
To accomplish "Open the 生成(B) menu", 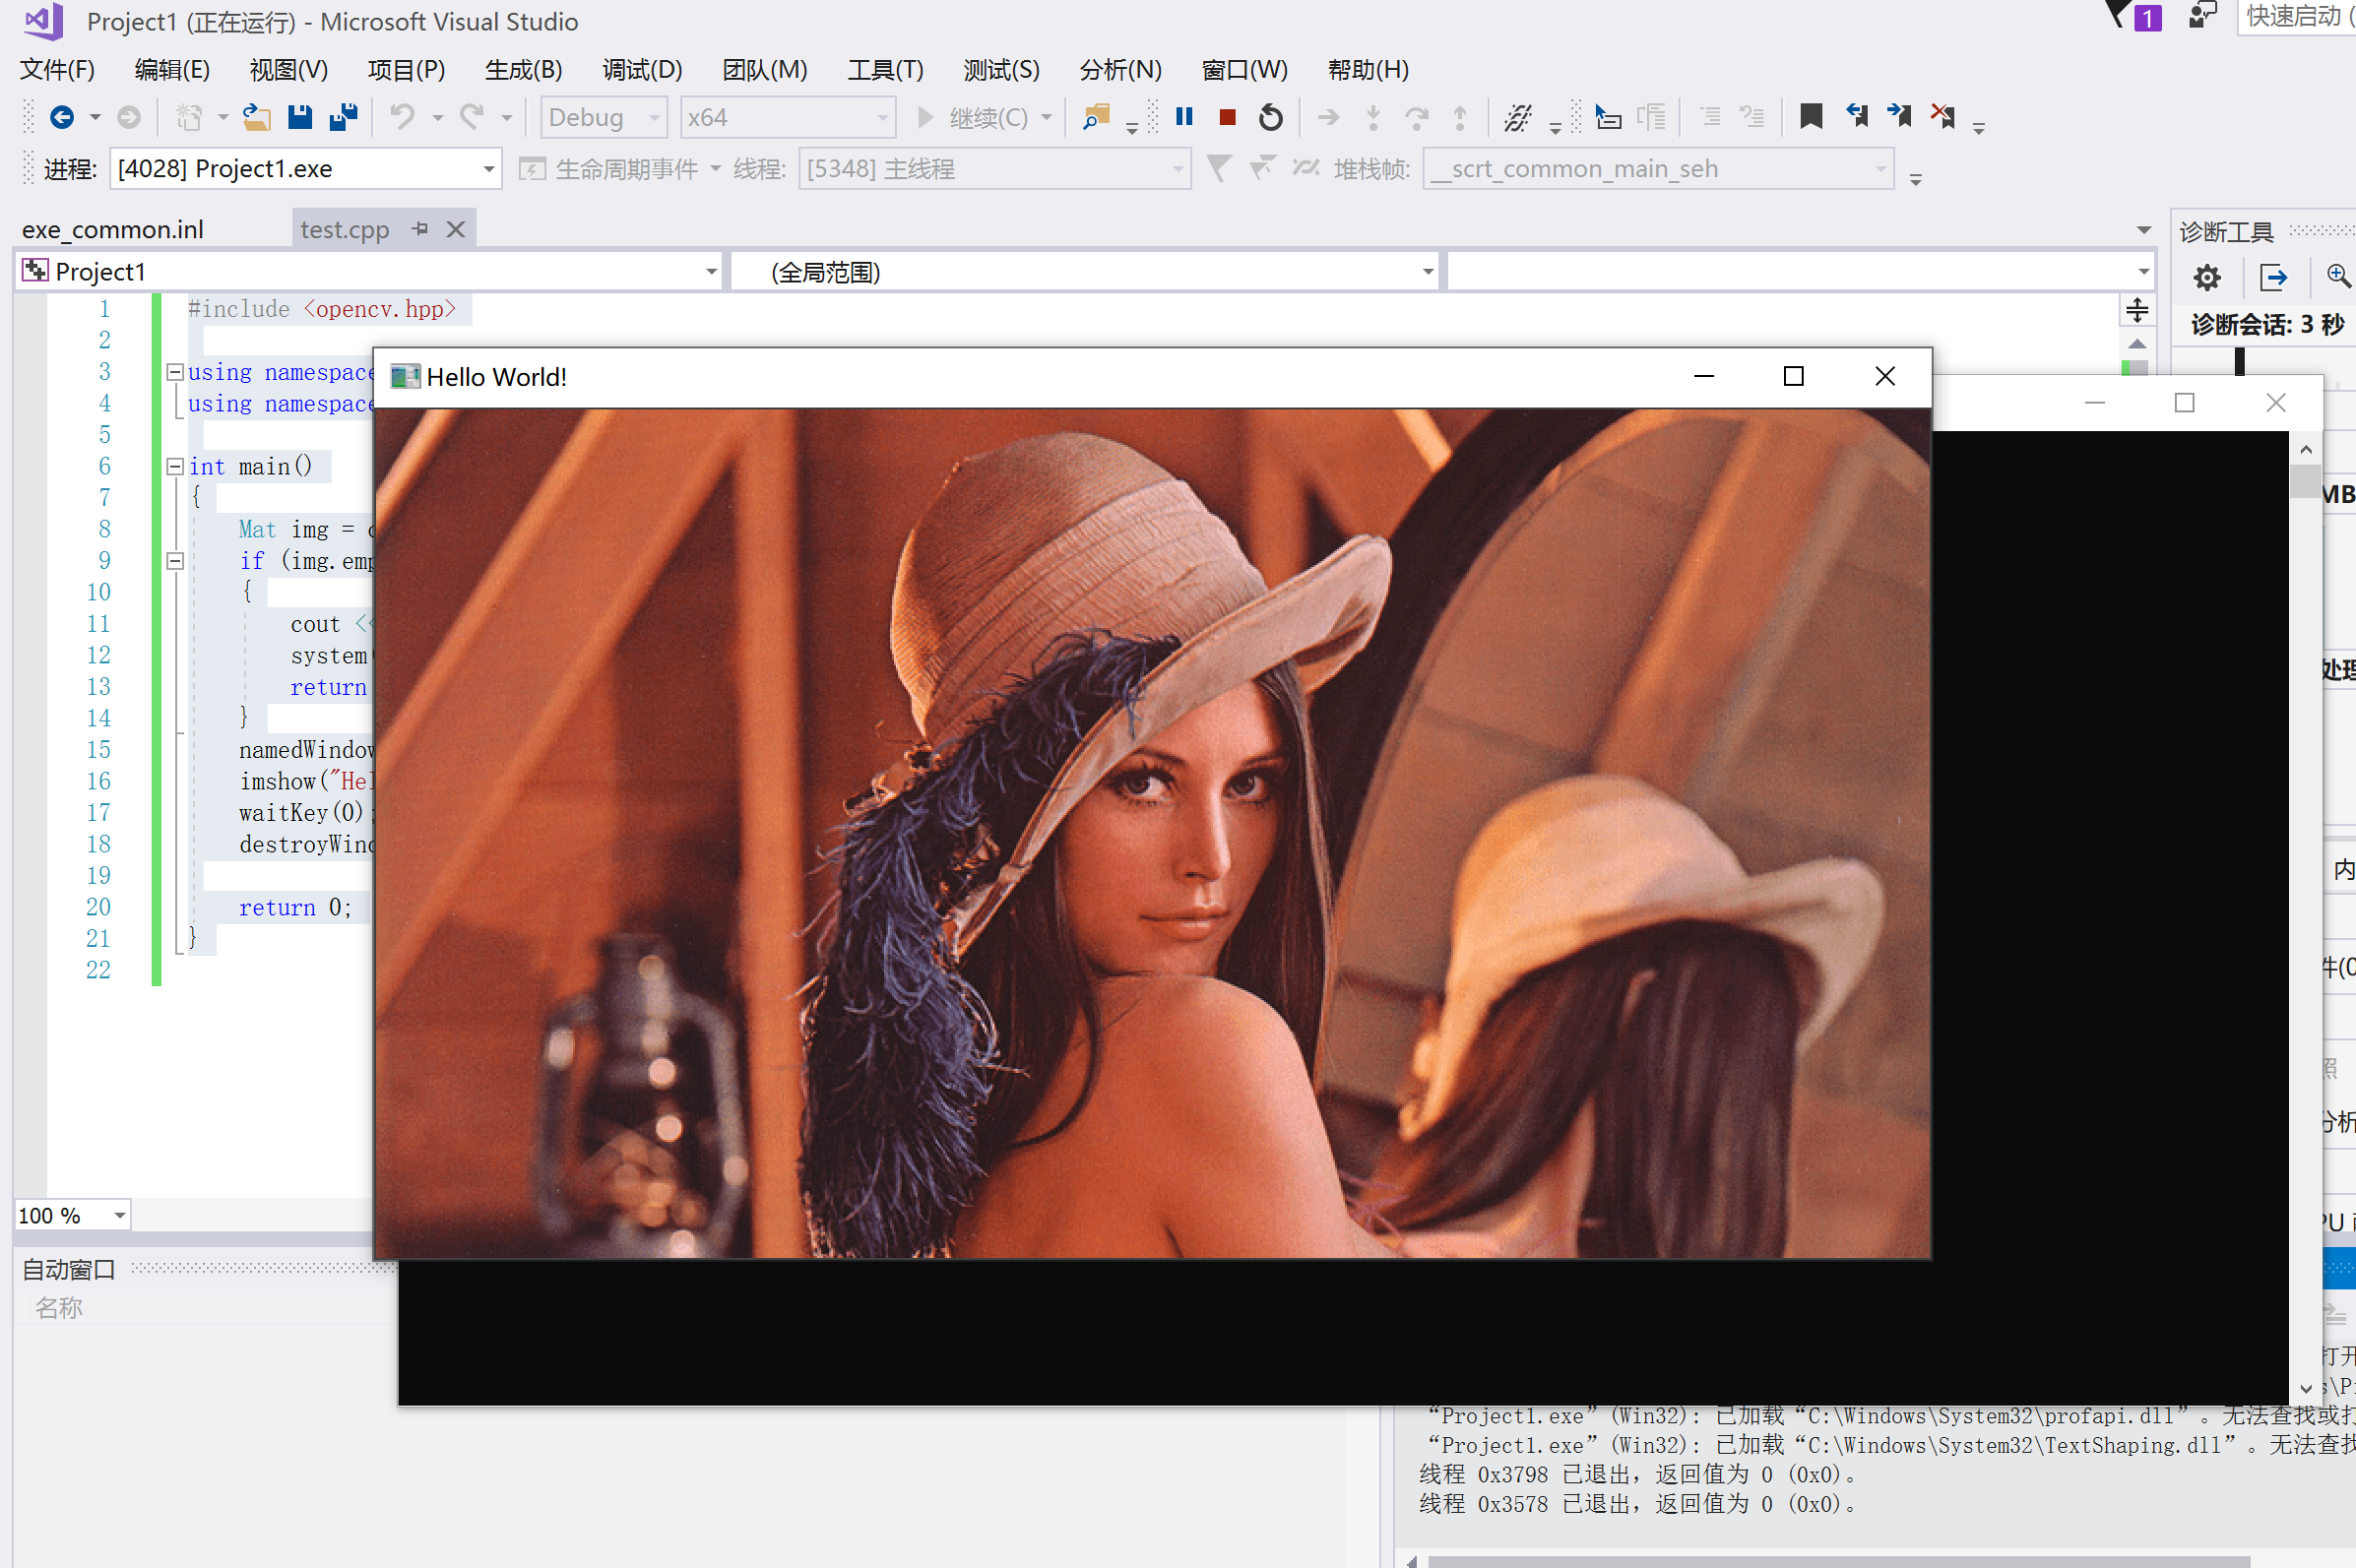I will [523, 70].
